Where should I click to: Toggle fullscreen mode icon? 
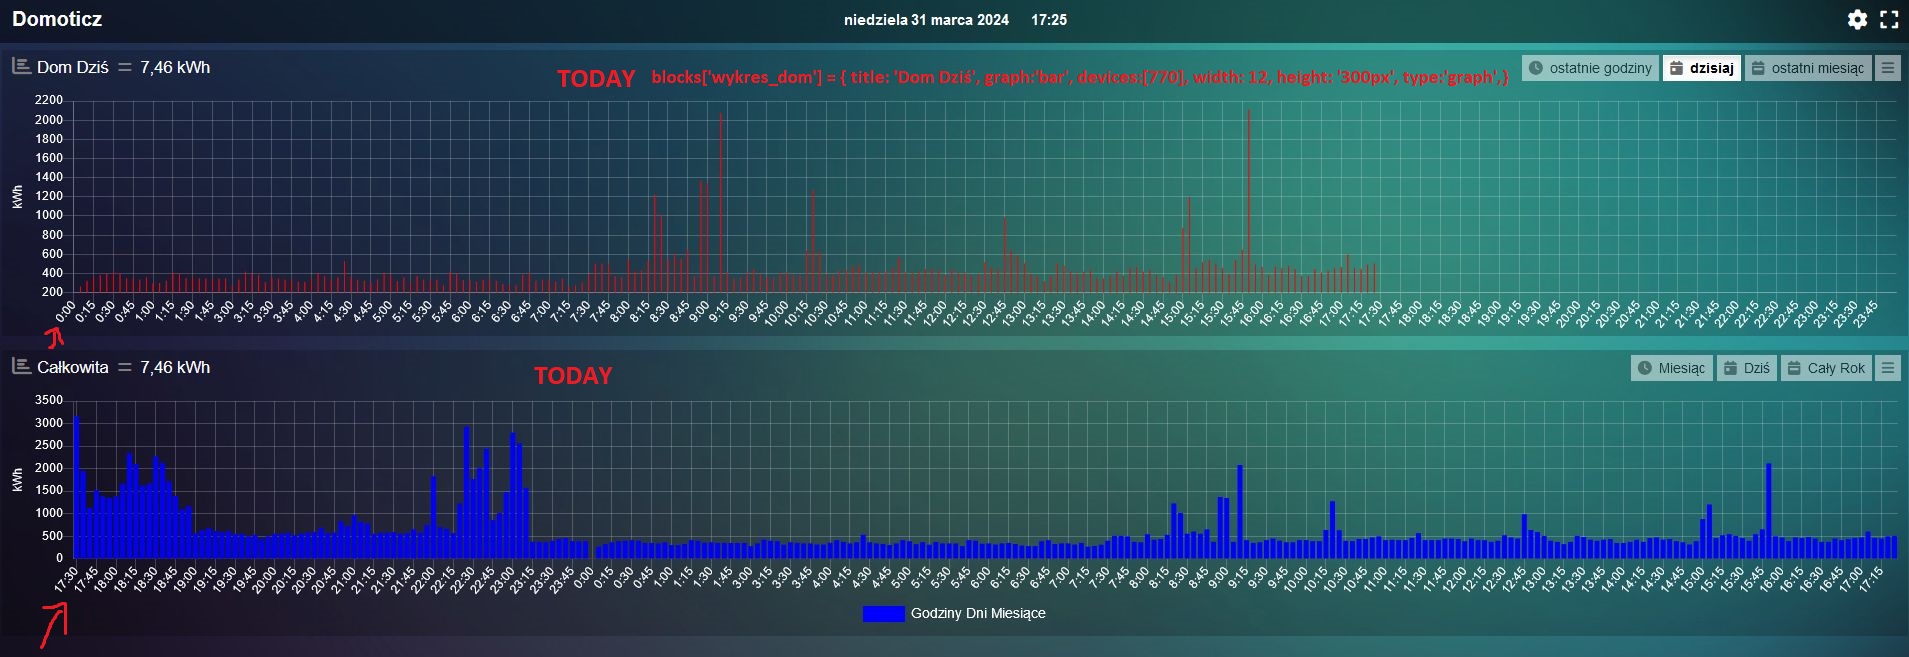click(x=1889, y=19)
